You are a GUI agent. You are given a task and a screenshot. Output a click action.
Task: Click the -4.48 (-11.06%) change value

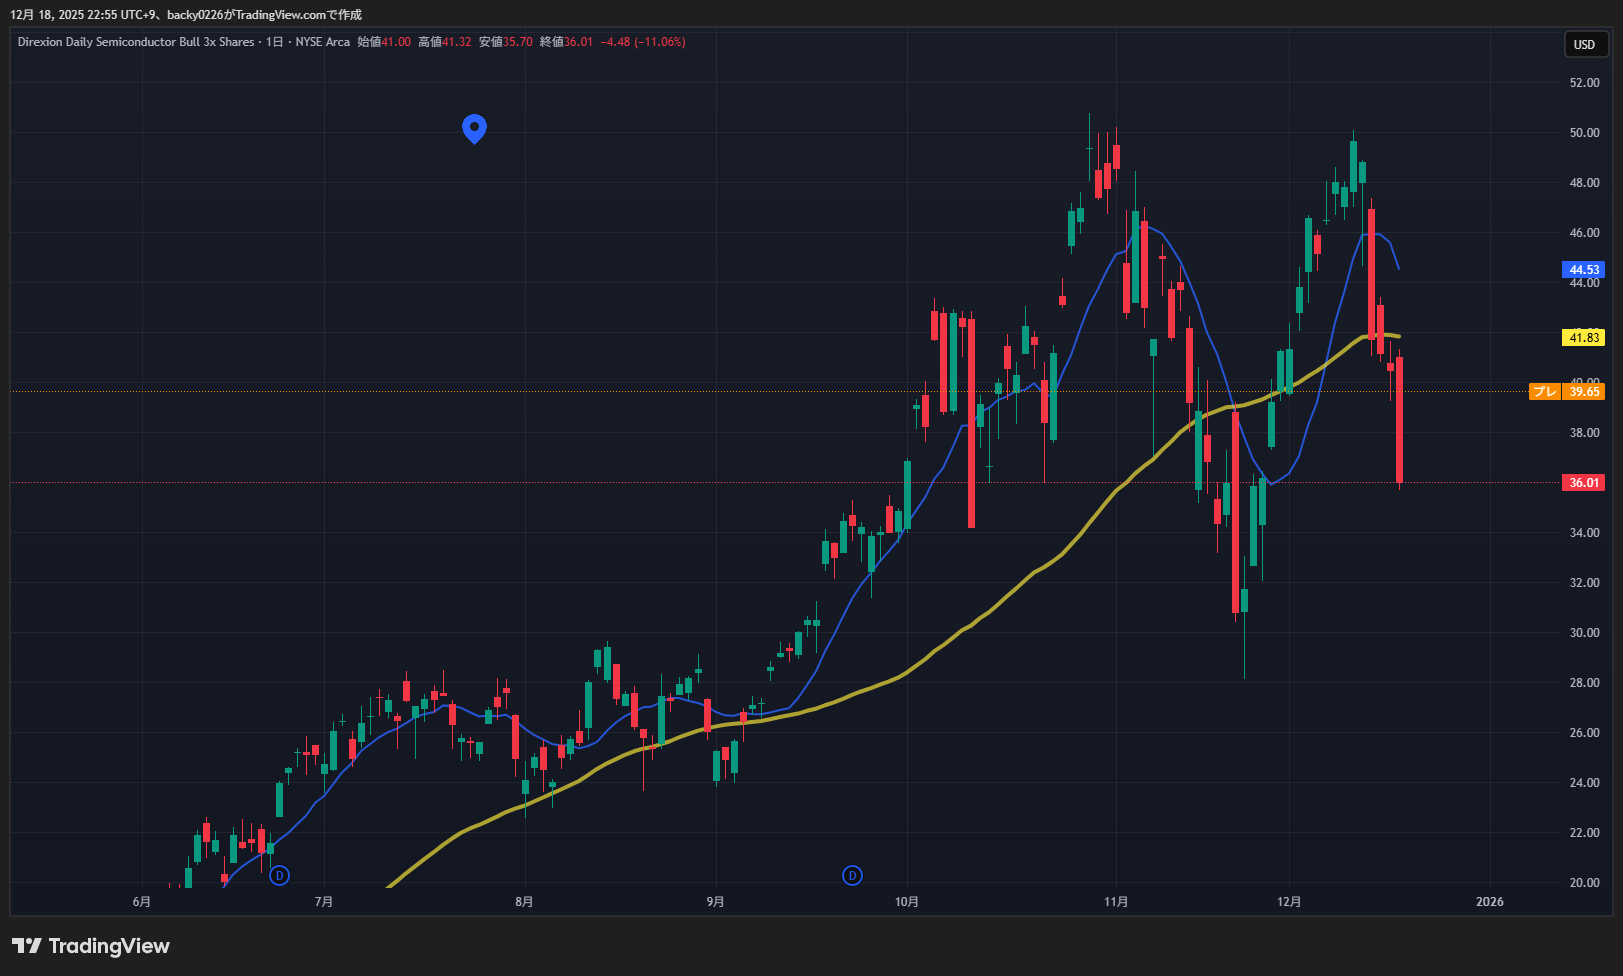tap(643, 42)
